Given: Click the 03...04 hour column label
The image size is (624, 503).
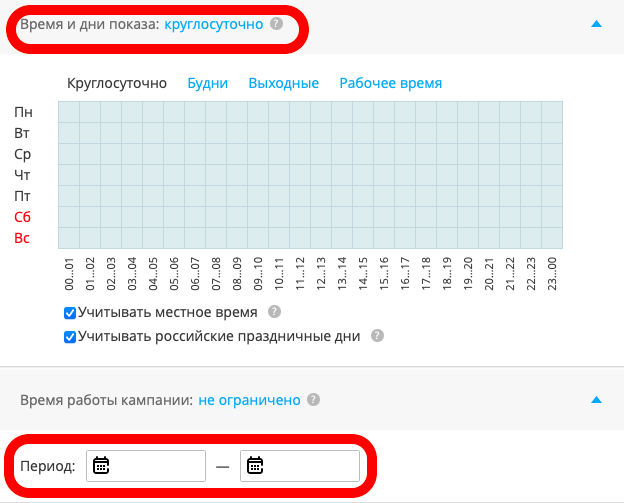Looking at the screenshot, I should click(132, 274).
